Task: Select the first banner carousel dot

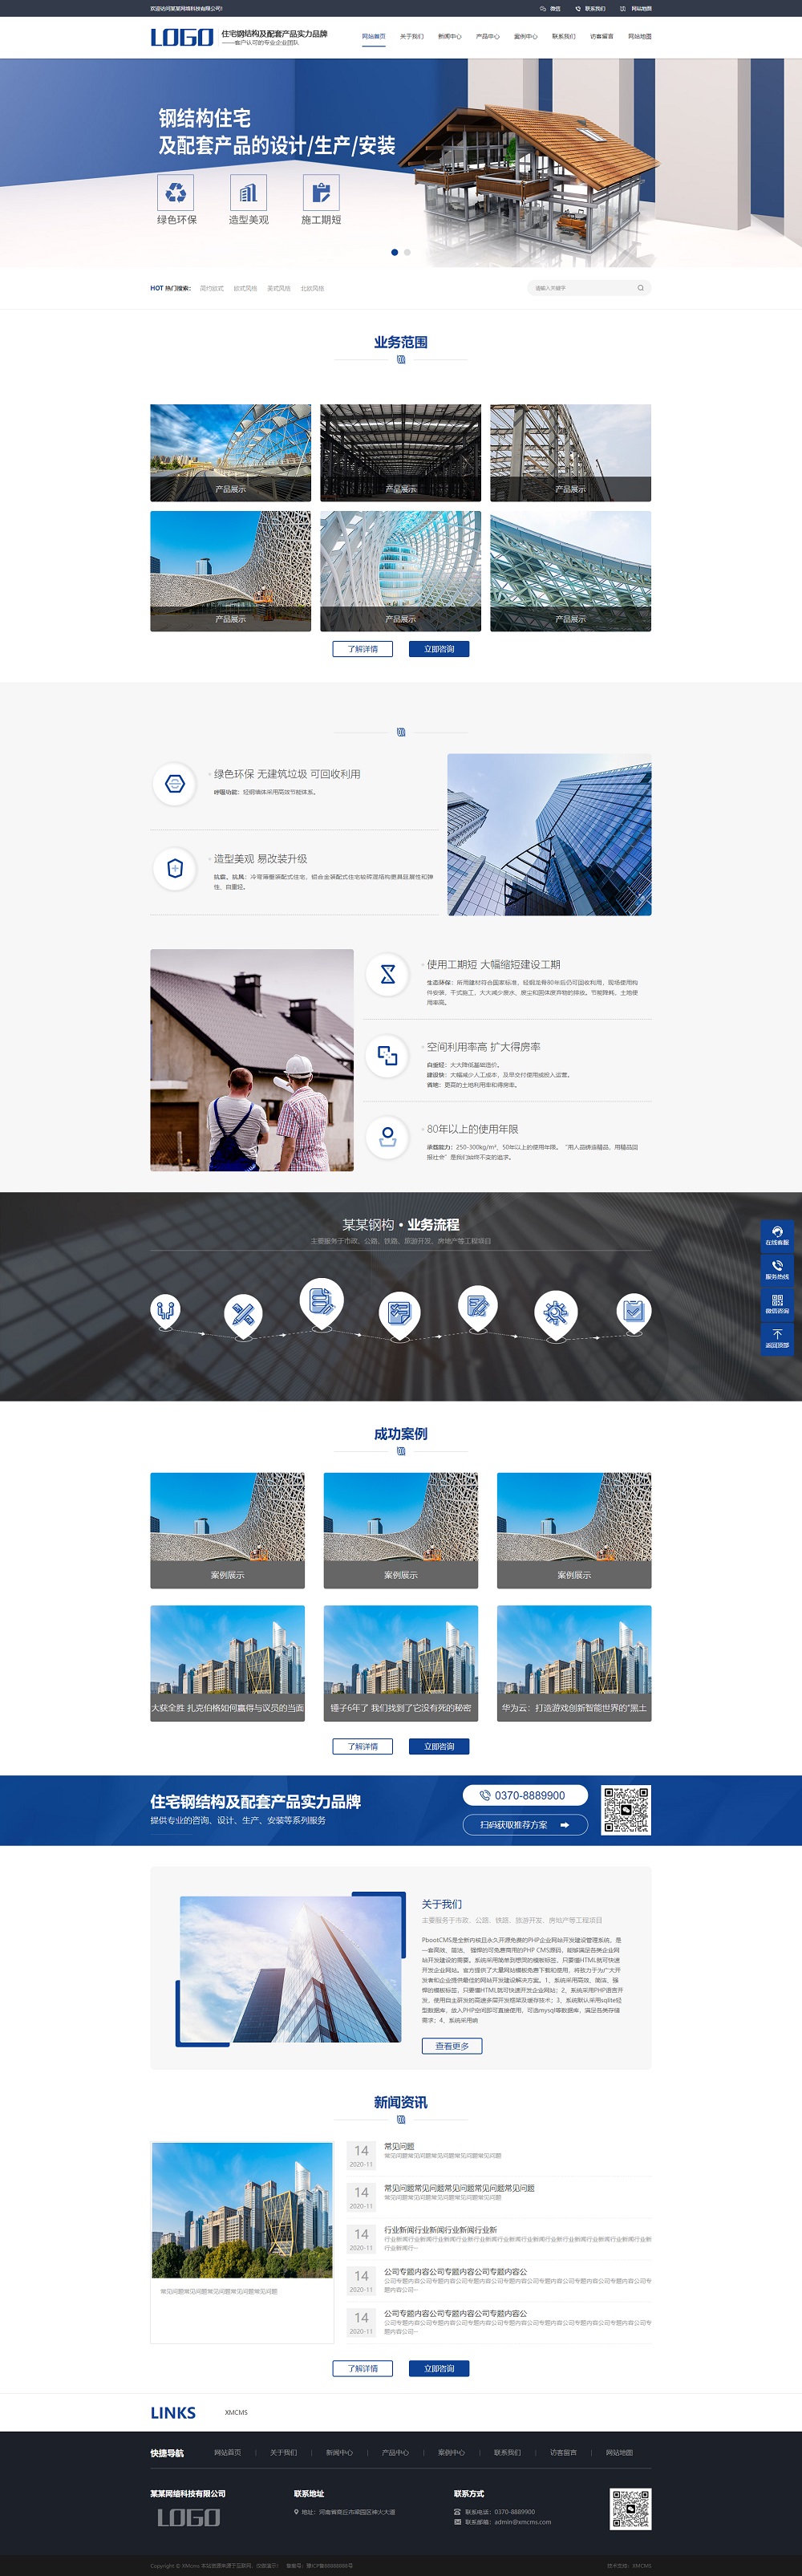Action: [x=394, y=252]
